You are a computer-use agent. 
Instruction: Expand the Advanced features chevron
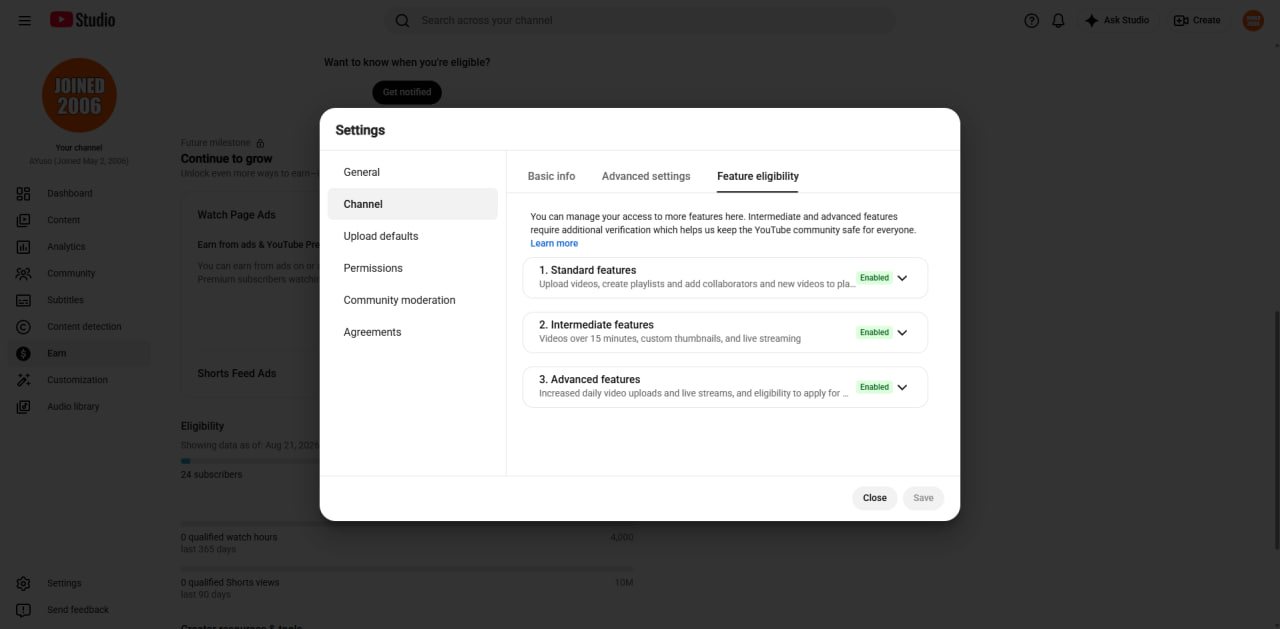click(x=902, y=387)
